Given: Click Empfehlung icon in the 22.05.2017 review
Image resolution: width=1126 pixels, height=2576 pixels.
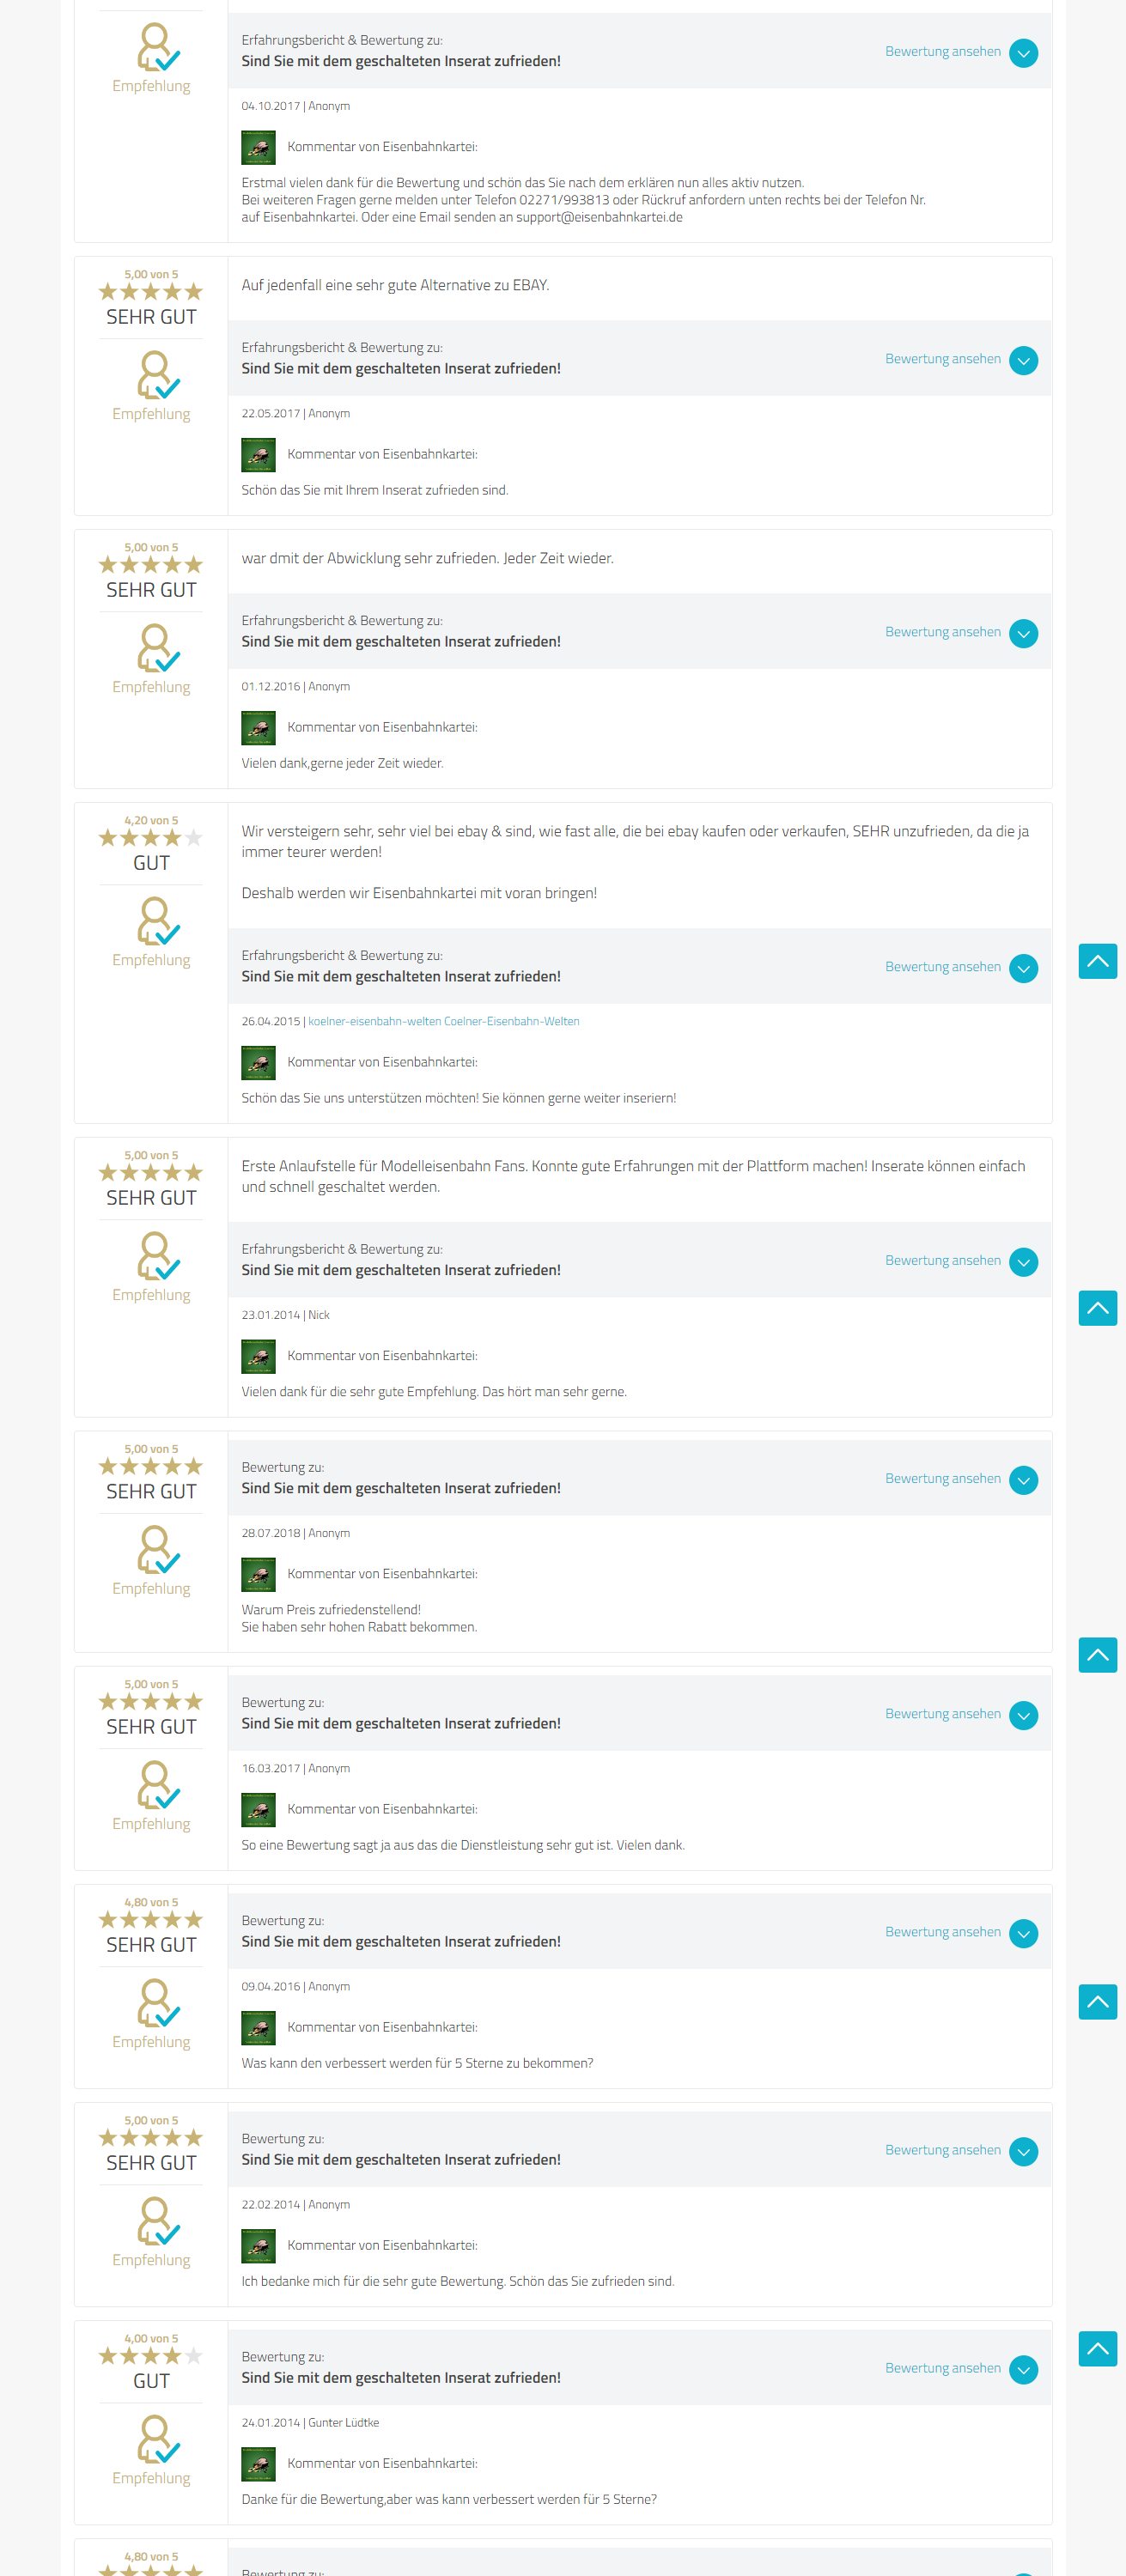Looking at the screenshot, I should click(157, 375).
